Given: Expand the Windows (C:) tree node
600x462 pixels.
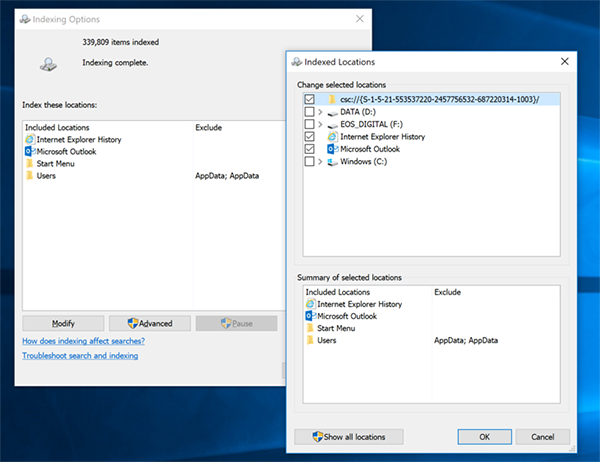Looking at the screenshot, I should coord(320,162).
